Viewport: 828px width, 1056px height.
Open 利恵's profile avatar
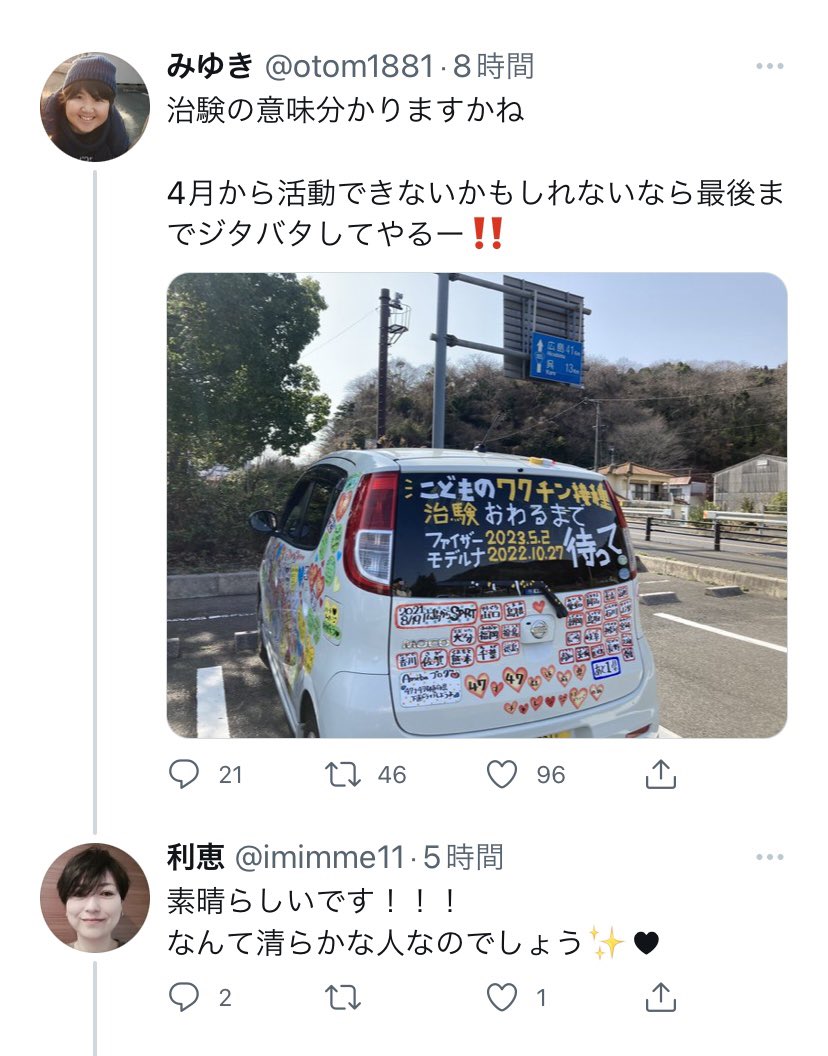point(95,898)
